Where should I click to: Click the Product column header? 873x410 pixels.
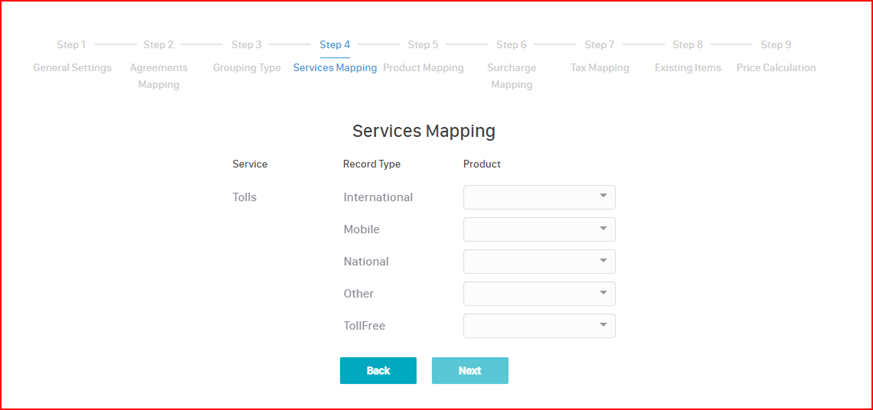482,164
